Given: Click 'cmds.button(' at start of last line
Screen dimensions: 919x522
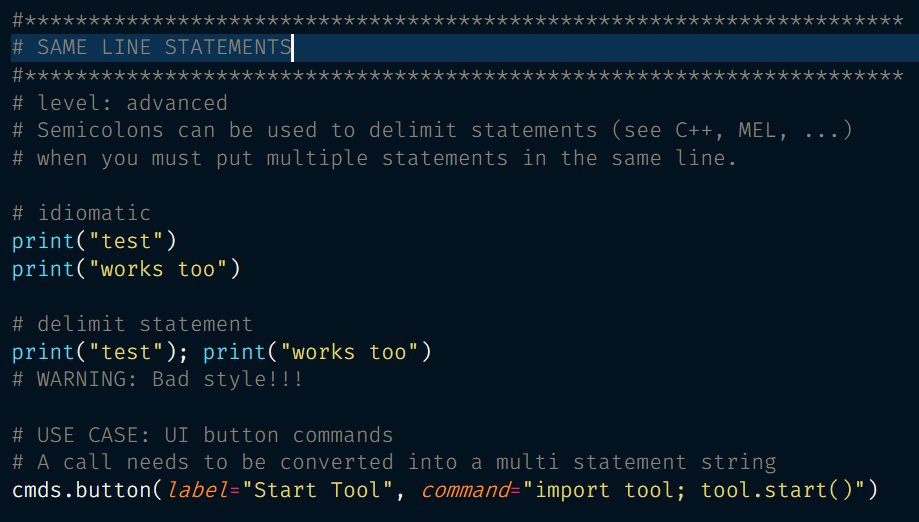Looking at the screenshot, I should point(87,490).
